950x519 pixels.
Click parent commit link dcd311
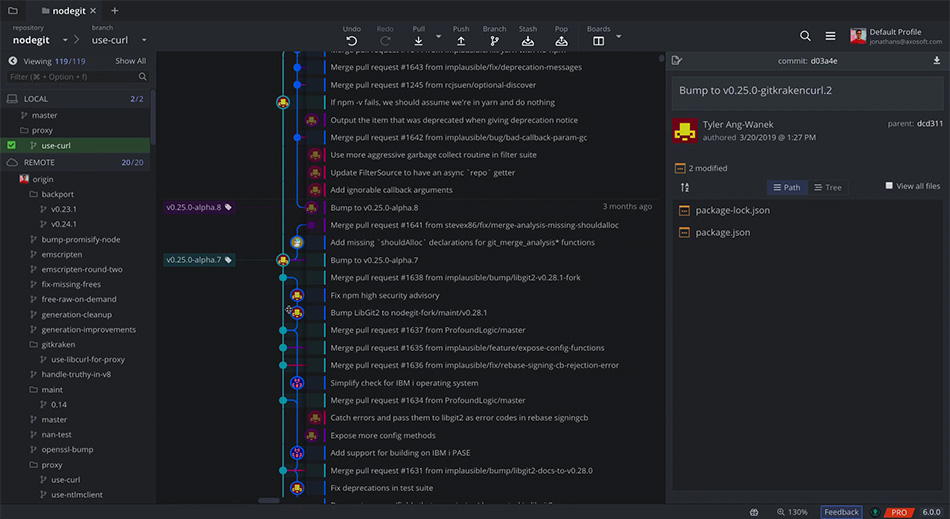point(929,124)
